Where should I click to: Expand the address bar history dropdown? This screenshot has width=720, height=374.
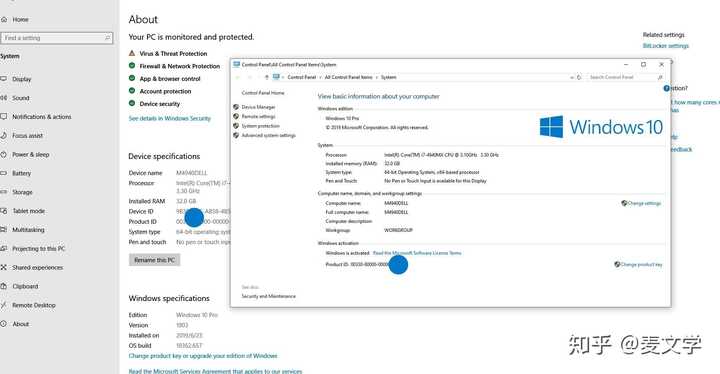(x=572, y=77)
